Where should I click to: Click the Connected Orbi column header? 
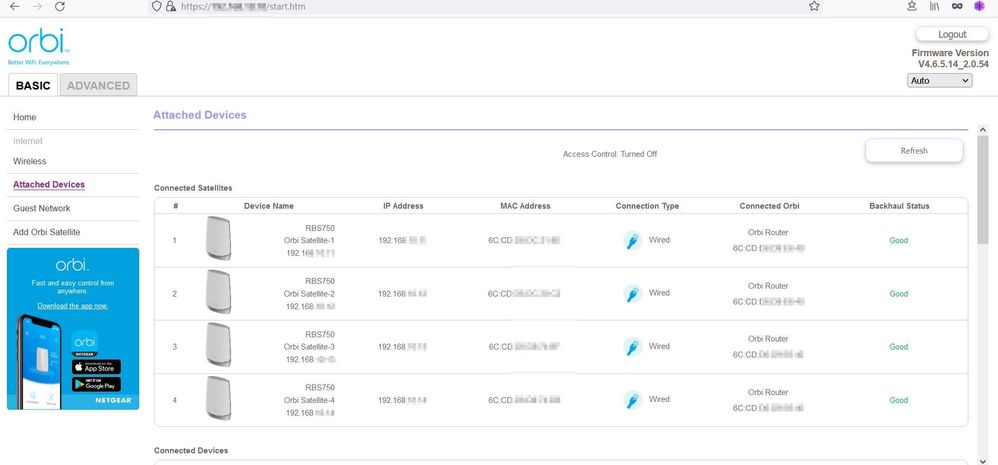pyautogui.click(x=770, y=206)
